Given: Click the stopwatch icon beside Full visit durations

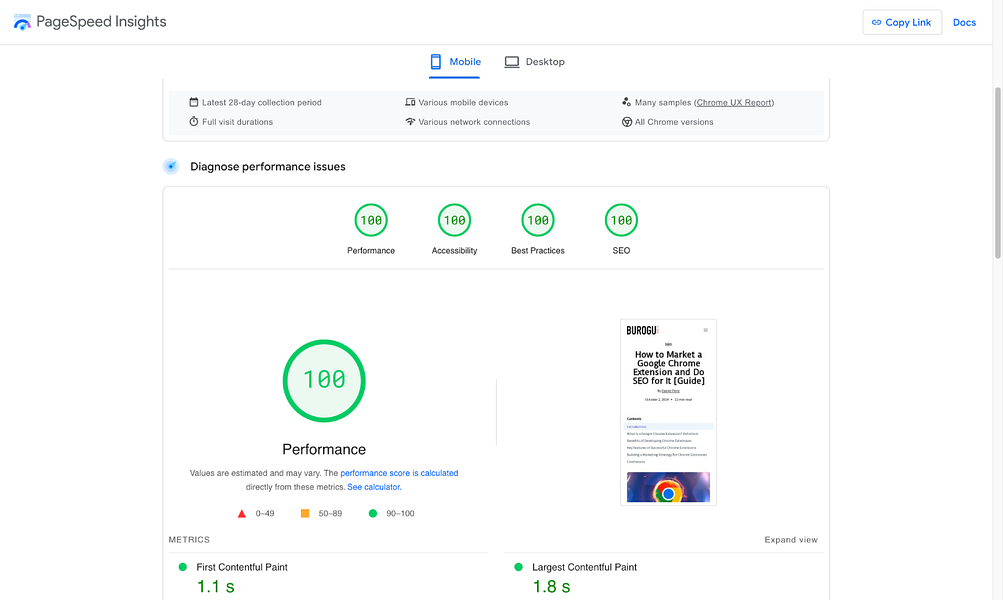Looking at the screenshot, I should coord(194,121).
